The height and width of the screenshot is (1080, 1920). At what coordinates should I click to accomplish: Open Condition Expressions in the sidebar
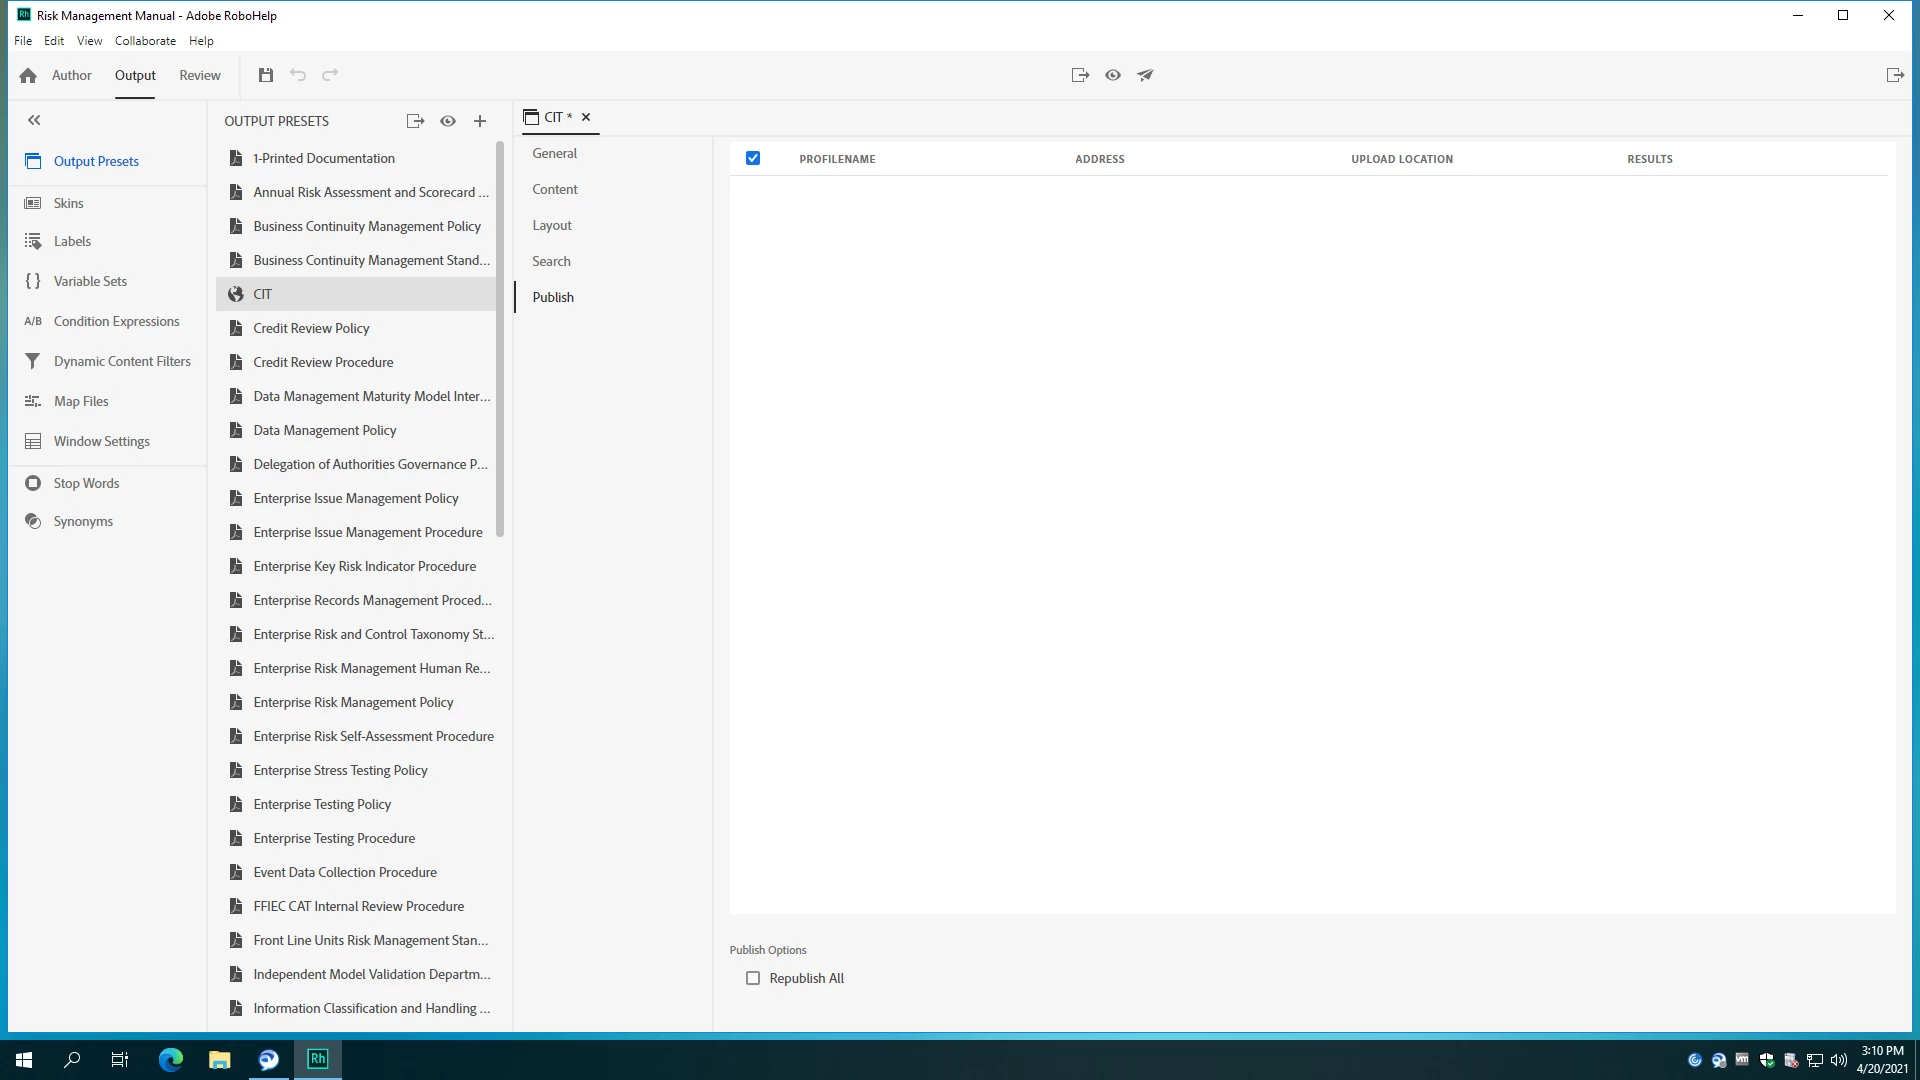(x=116, y=321)
